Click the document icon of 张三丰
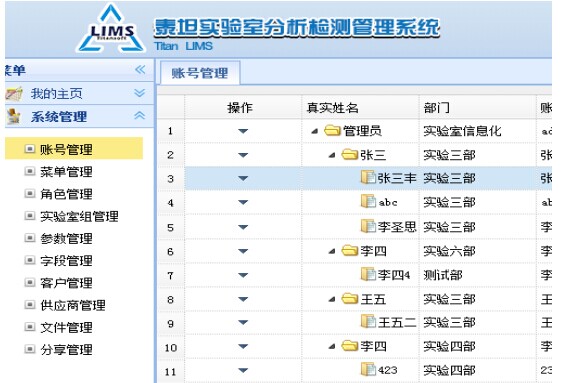The image size is (561, 383). 368,178
